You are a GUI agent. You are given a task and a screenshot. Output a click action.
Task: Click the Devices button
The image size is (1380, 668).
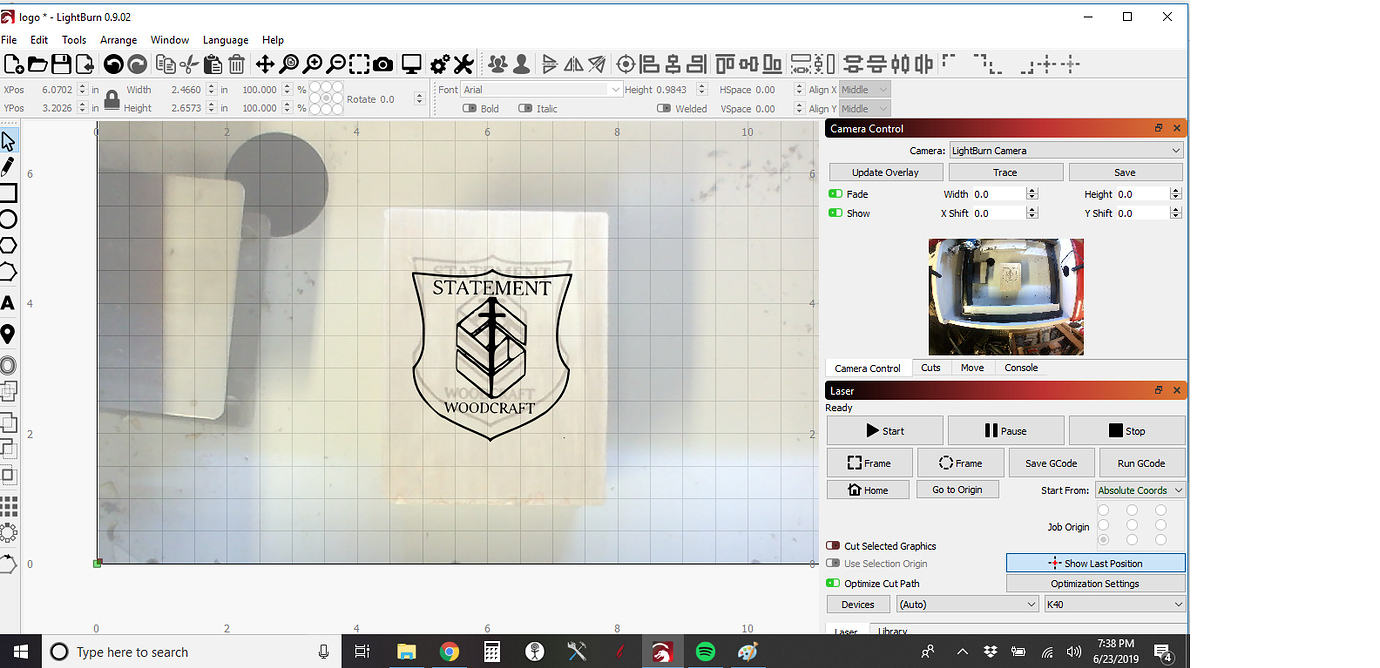point(858,604)
